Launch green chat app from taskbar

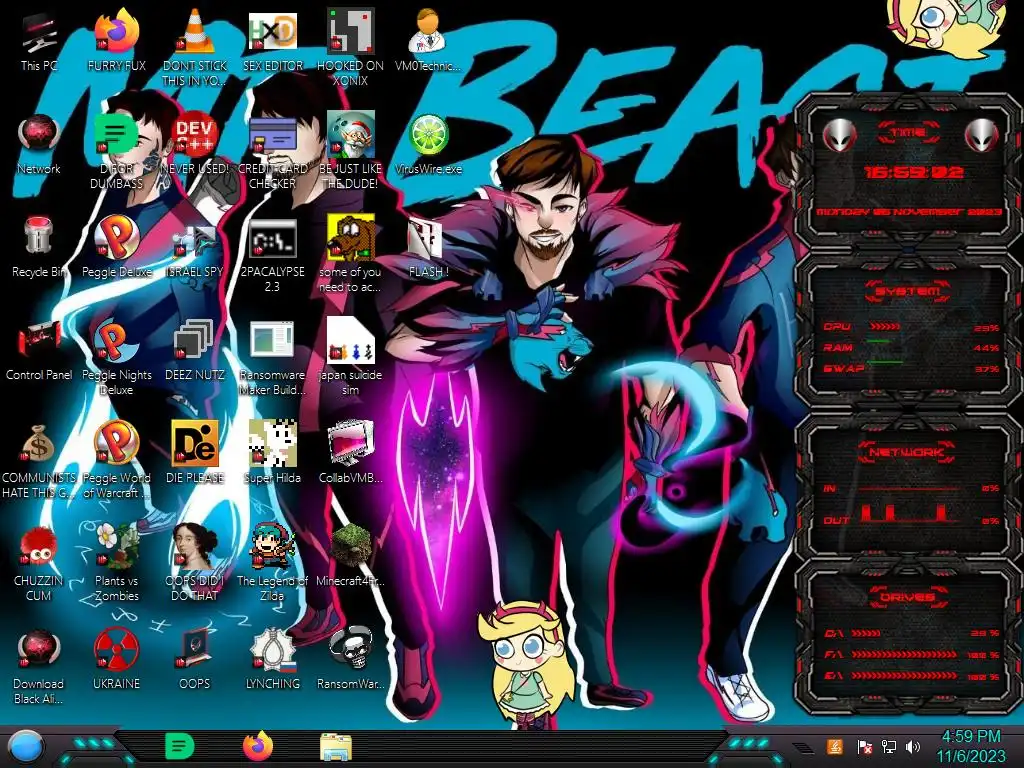click(179, 746)
